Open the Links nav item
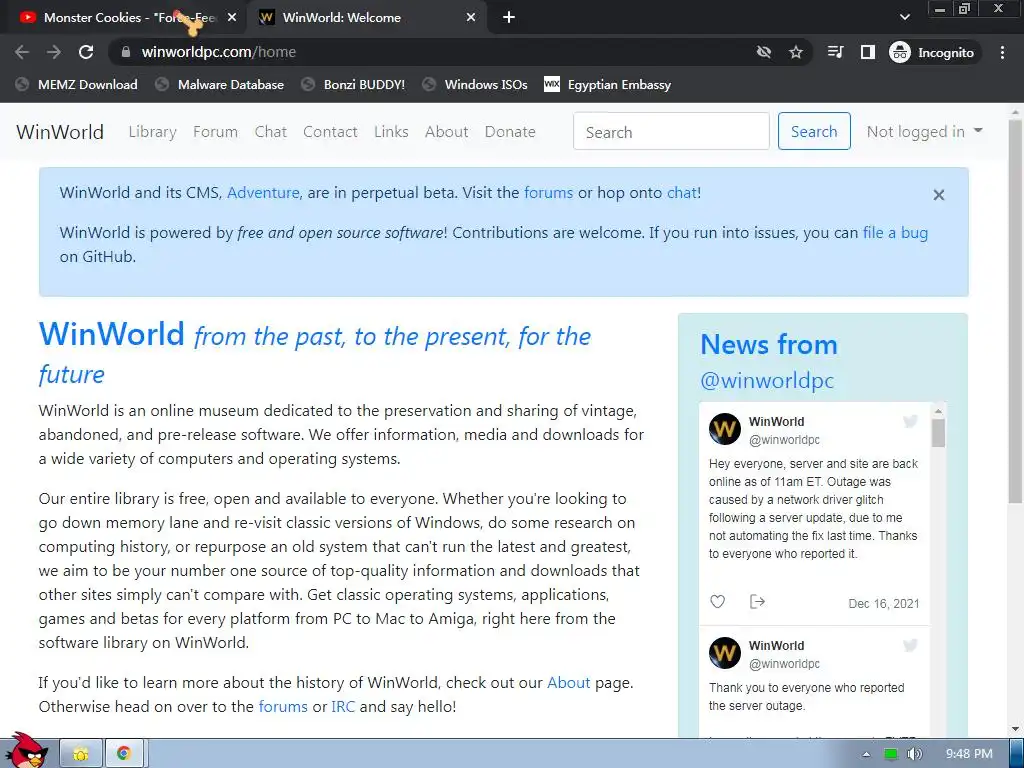This screenshot has height=768, width=1024. pos(391,132)
